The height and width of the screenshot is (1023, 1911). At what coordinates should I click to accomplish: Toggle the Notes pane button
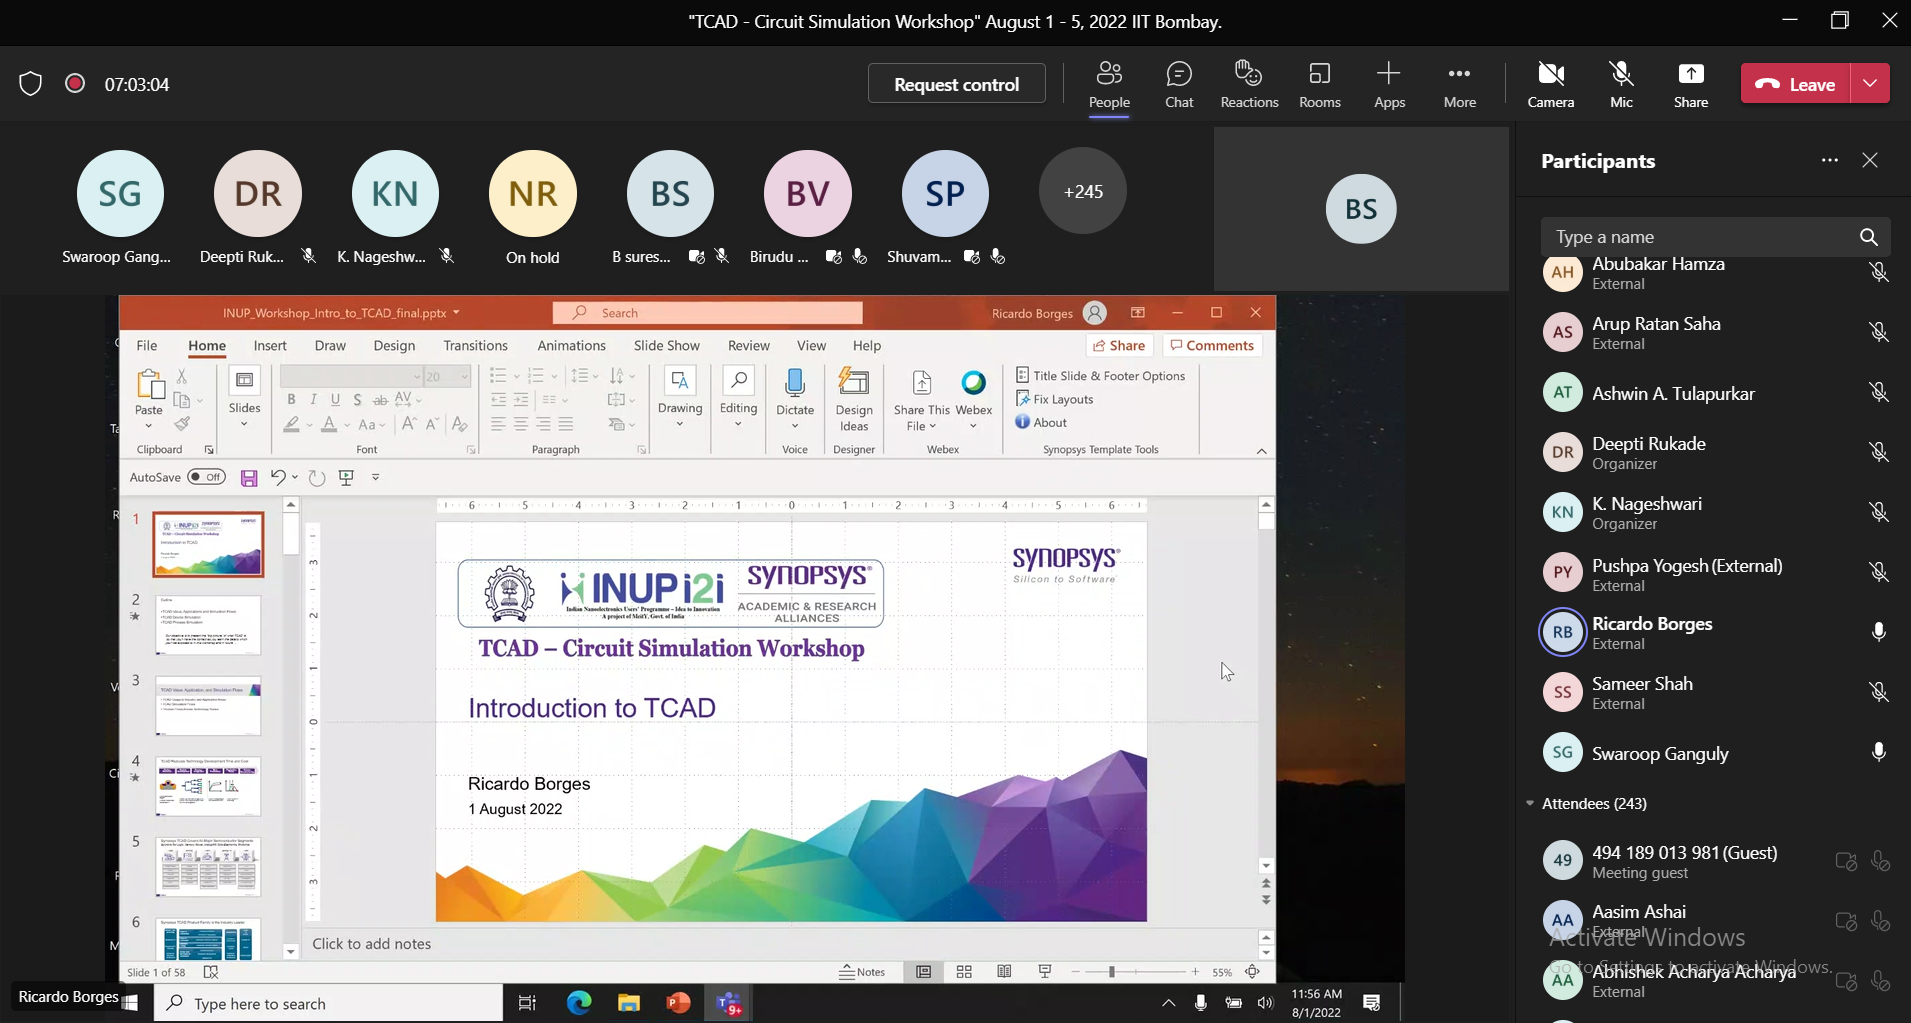(862, 971)
